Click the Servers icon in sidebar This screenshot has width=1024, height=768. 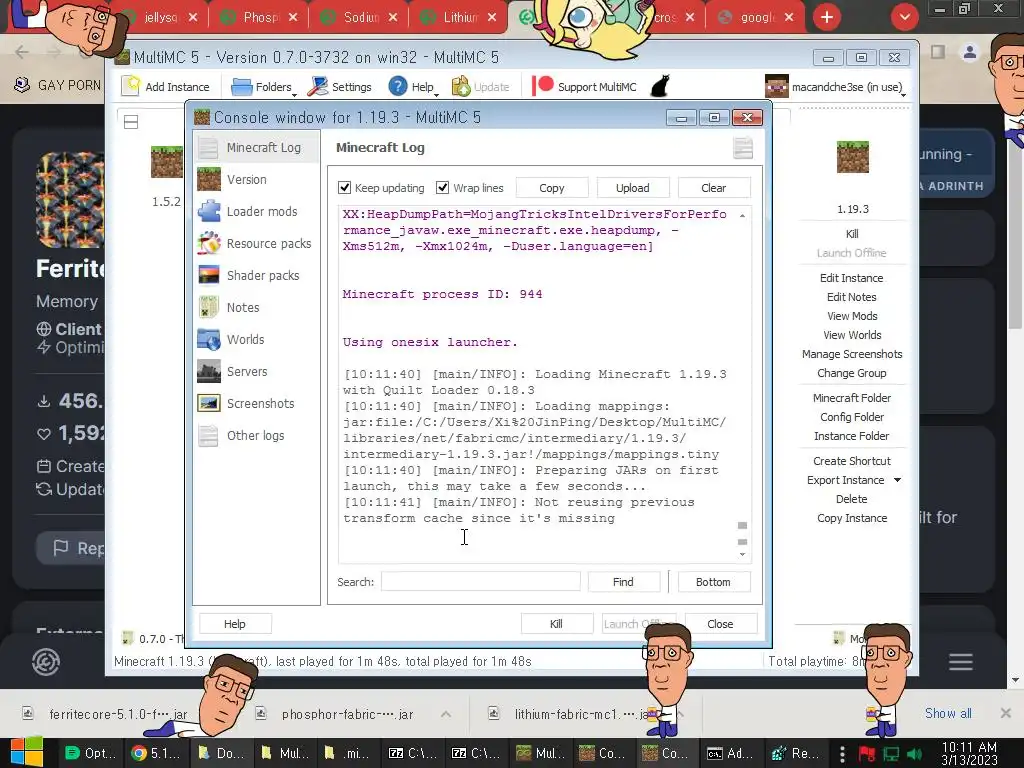pos(209,372)
